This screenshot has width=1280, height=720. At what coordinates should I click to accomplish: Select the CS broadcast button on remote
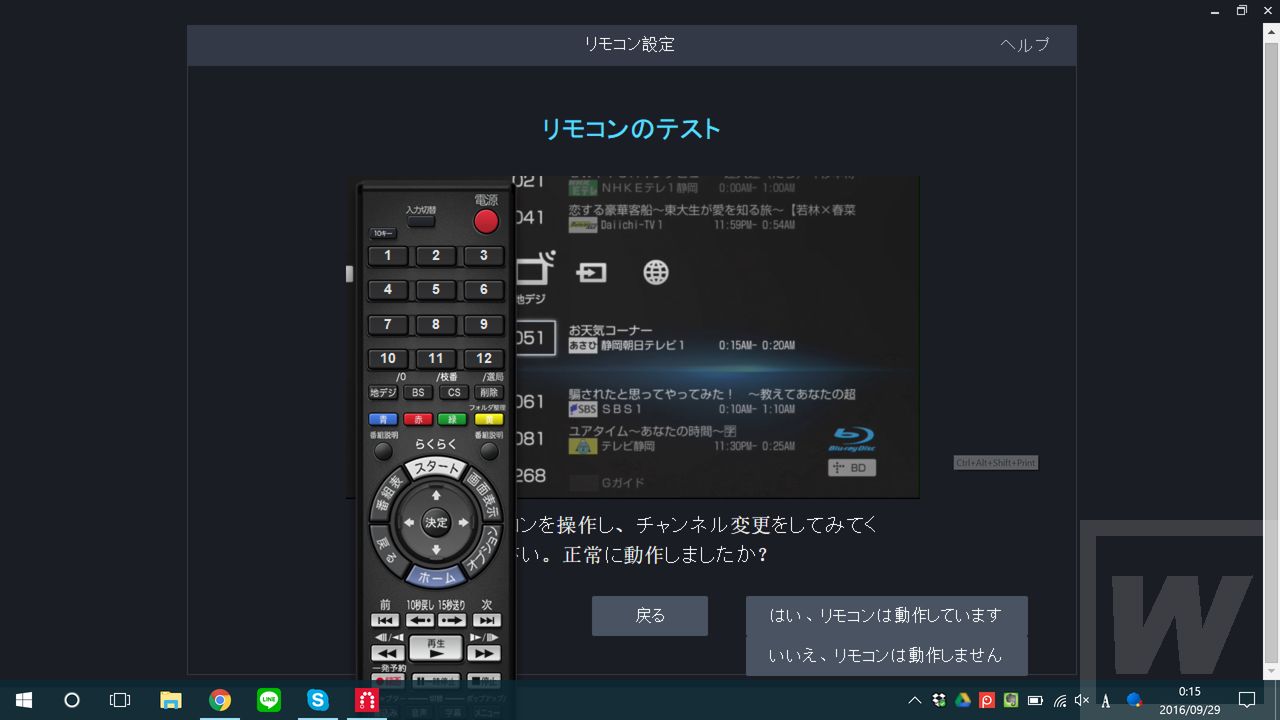(x=453, y=393)
